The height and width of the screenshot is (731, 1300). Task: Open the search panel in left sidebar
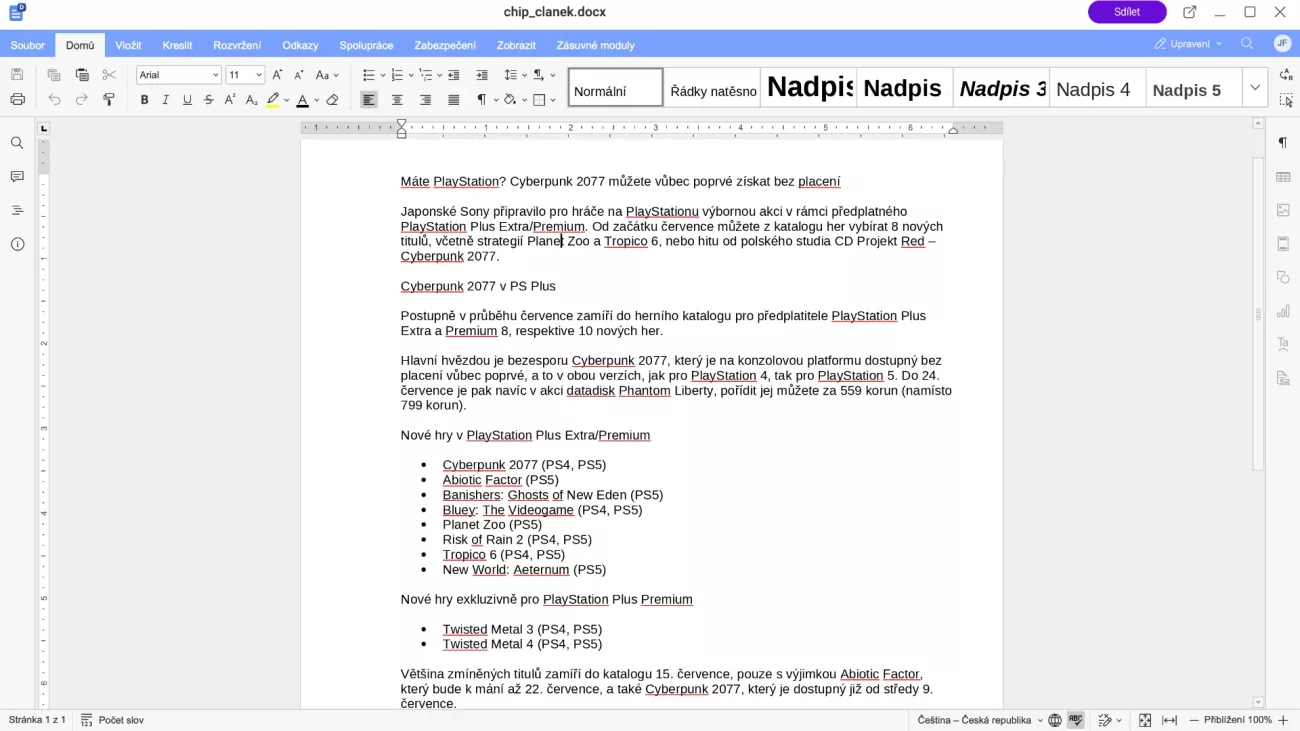pos(17,143)
